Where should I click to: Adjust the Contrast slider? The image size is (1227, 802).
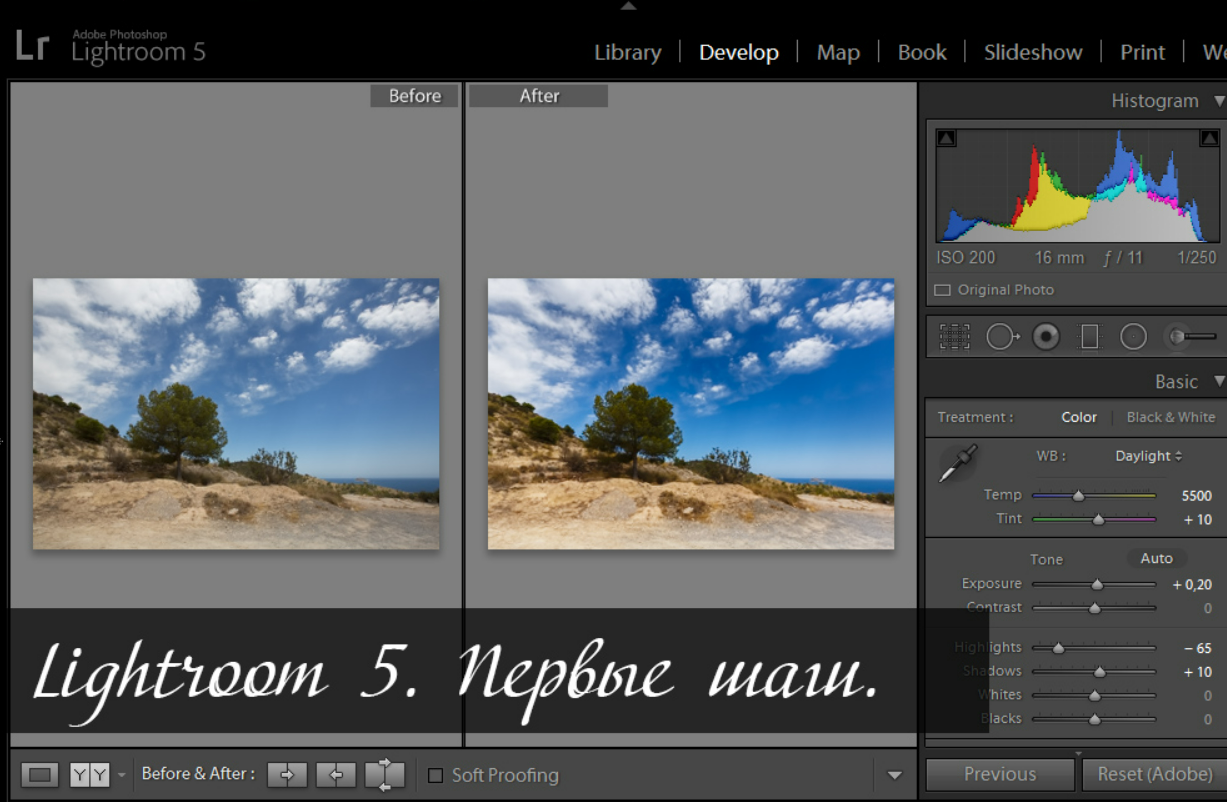(x=1093, y=608)
